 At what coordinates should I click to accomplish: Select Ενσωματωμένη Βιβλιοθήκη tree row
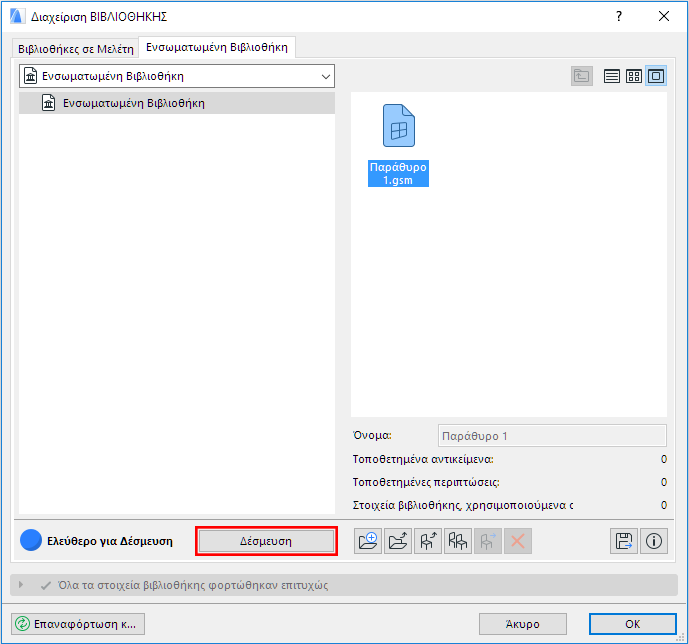(x=177, y=103)
